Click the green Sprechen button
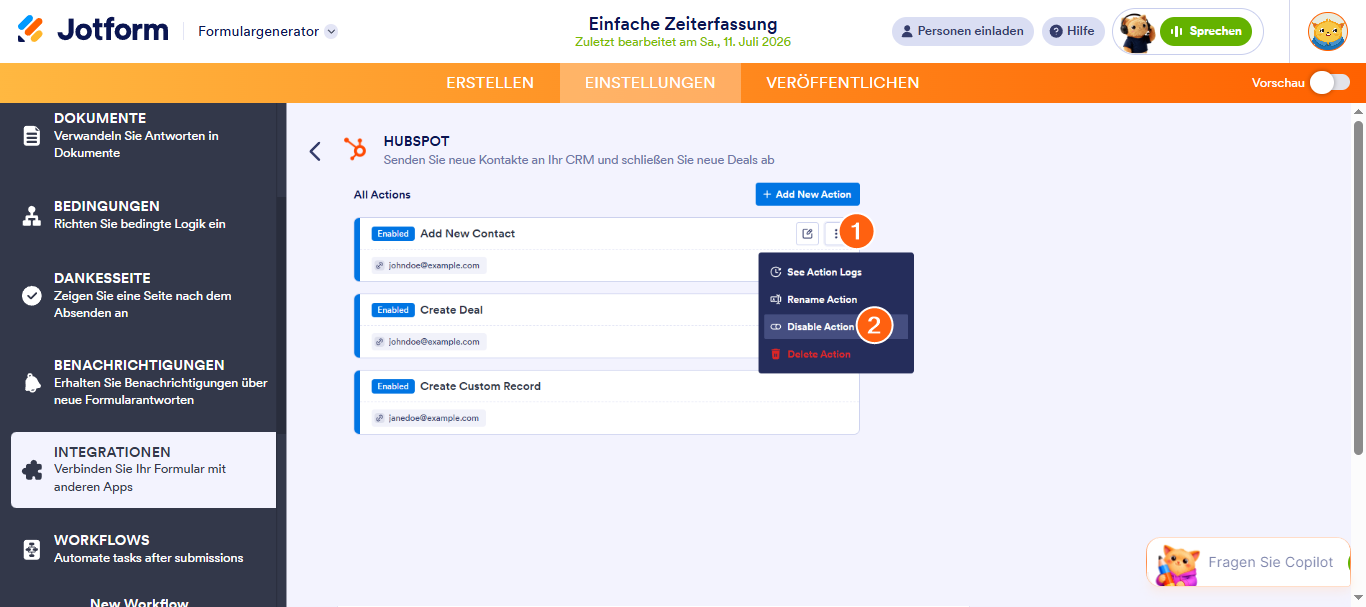 click(1206, 31)
